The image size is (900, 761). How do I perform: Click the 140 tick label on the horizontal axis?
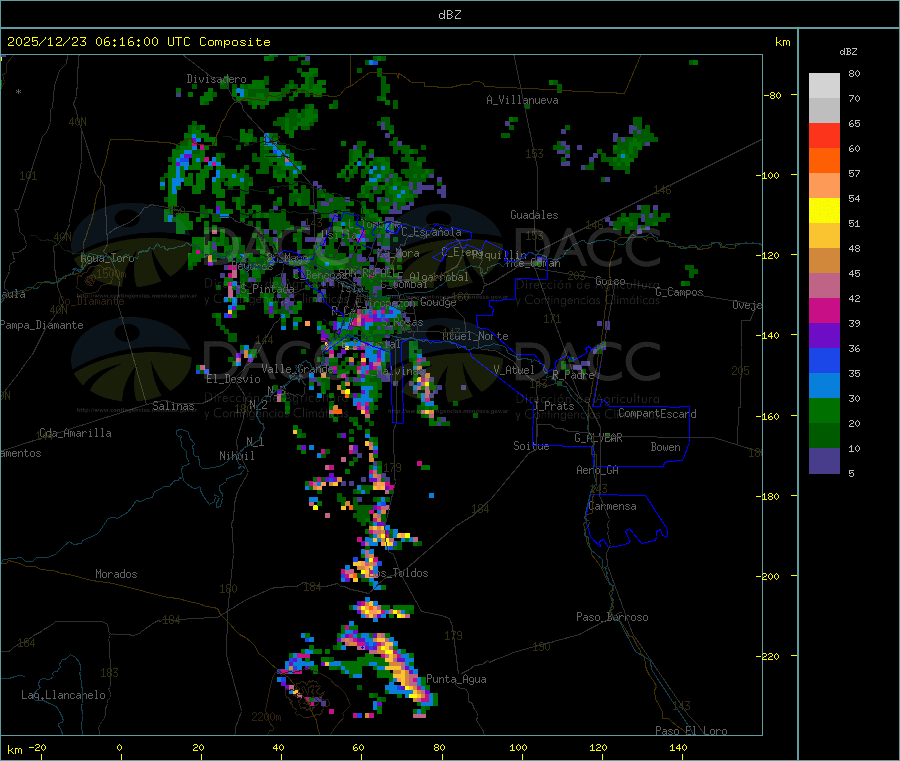point(678,747)
